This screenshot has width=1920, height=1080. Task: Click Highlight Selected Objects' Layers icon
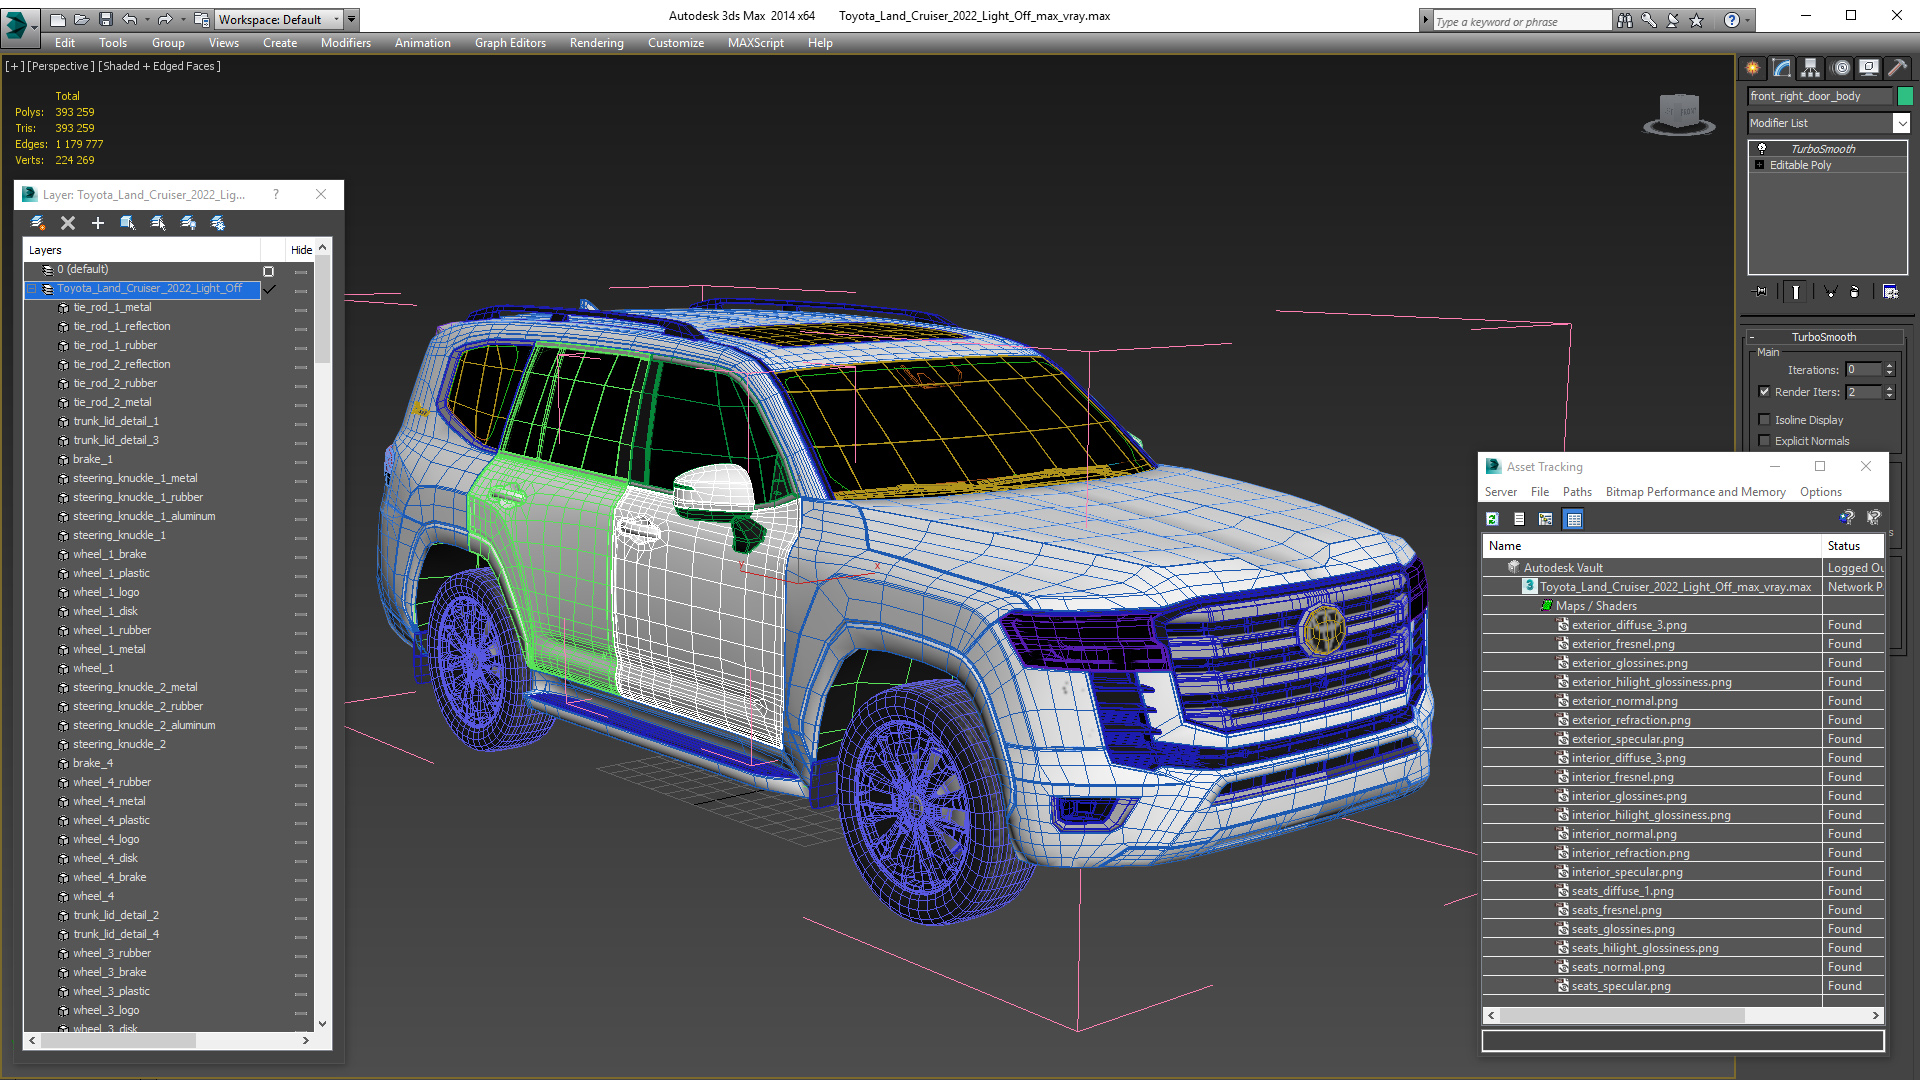(158, 223)
